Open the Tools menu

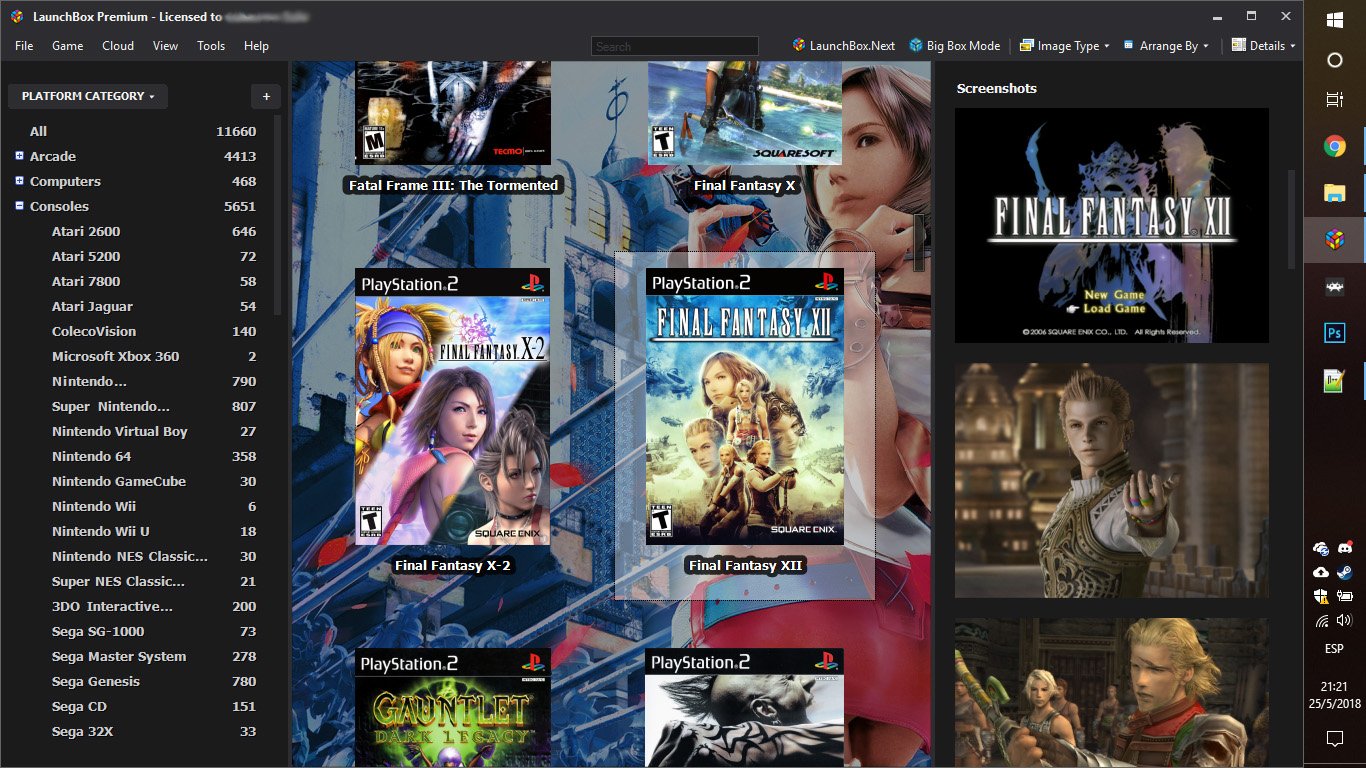(x=211, y=46)
